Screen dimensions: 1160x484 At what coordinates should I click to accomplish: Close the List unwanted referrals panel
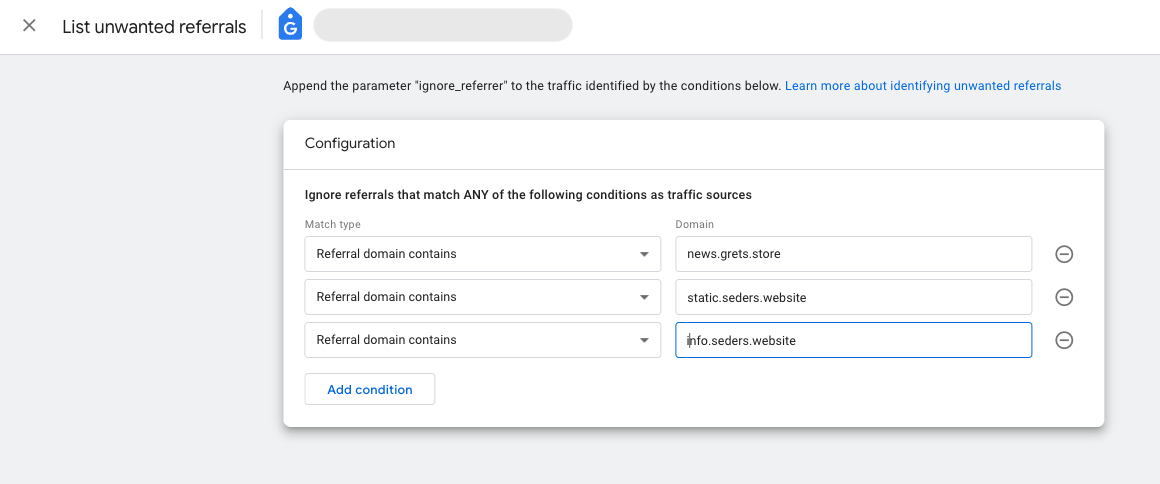click(x=29, y=26)
